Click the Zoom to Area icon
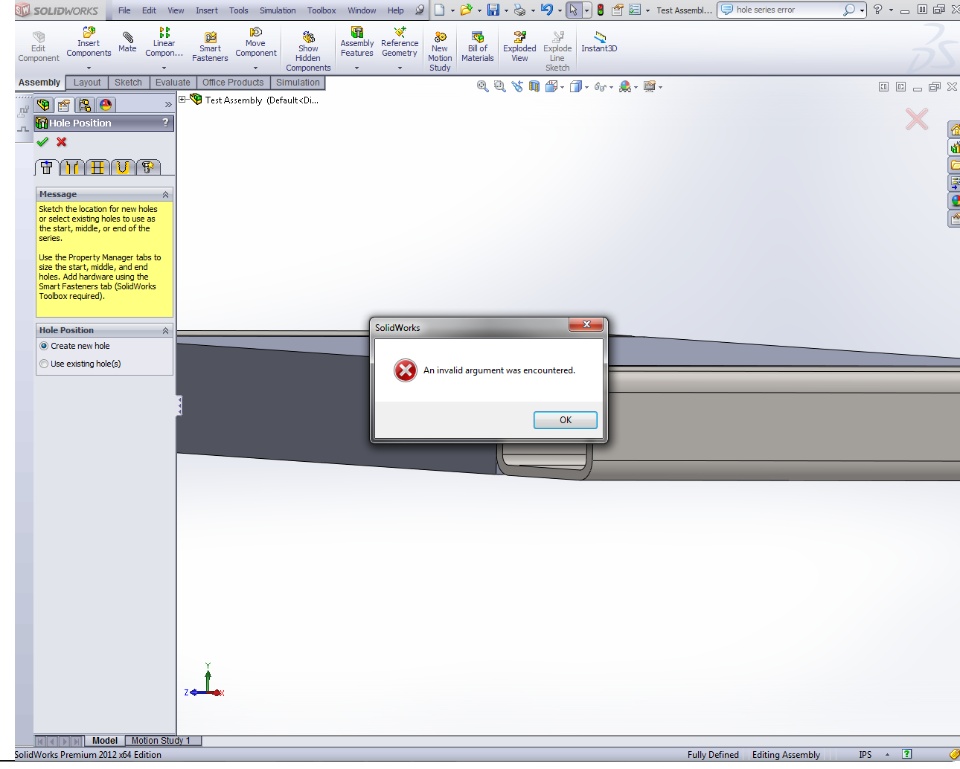 500,86
